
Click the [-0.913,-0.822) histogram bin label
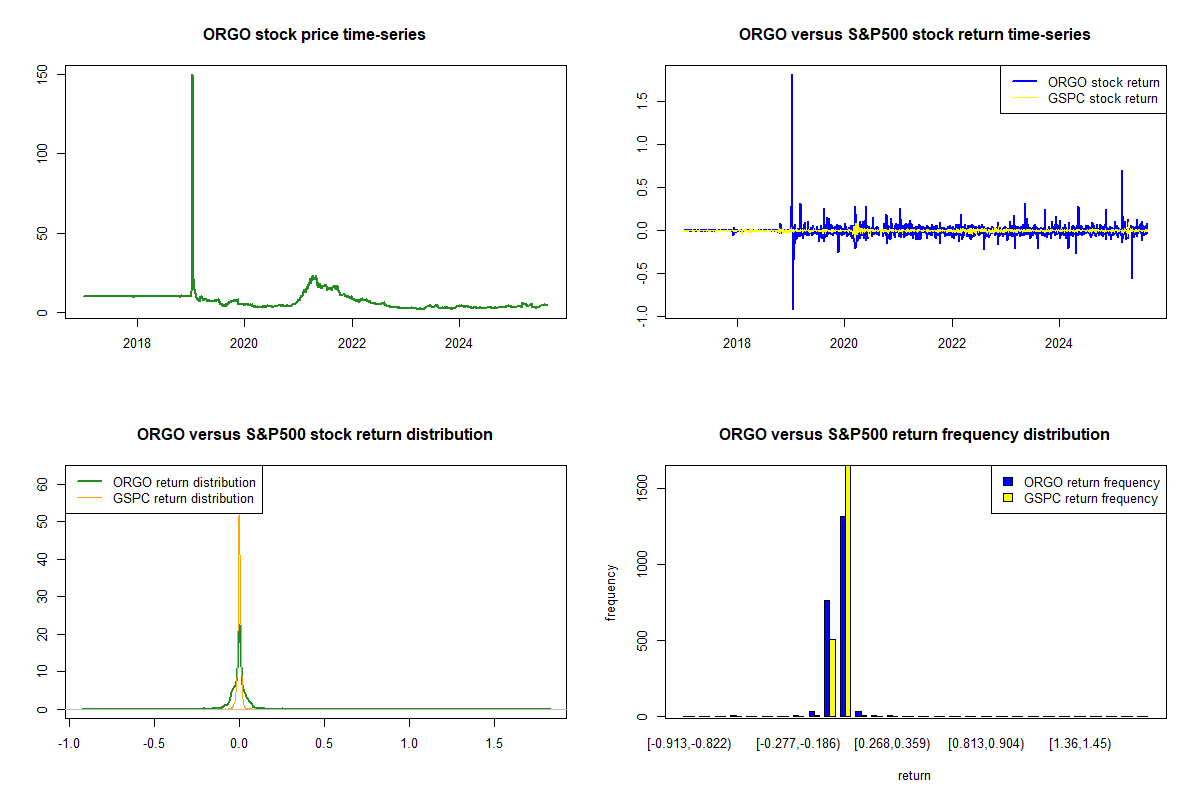(x=689, y=744)
